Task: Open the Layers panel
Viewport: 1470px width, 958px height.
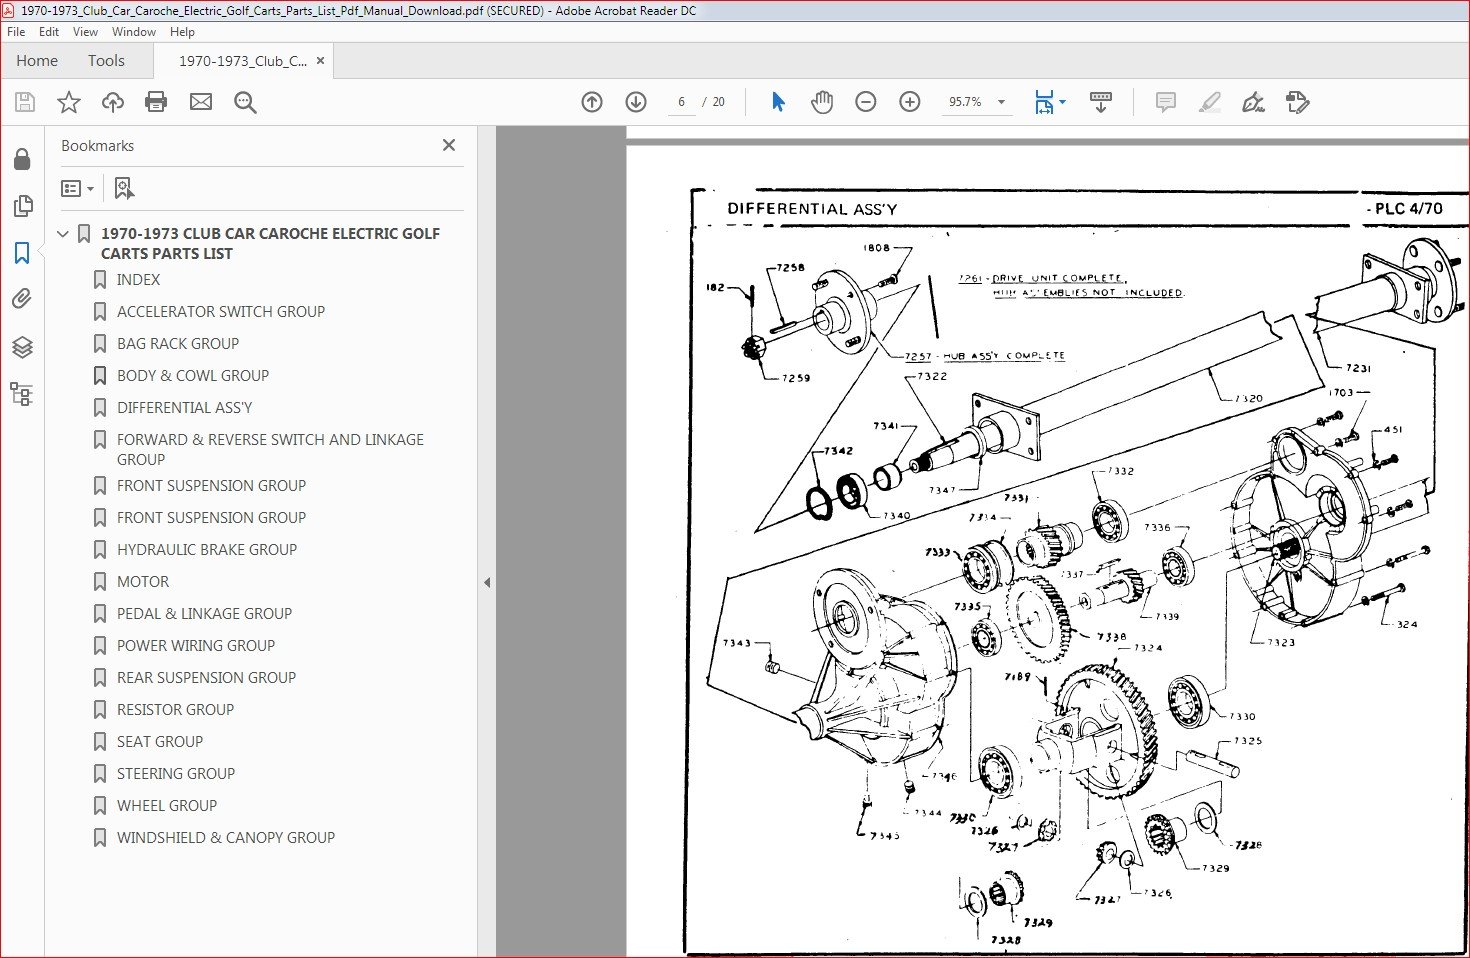Action: [22, 347]
